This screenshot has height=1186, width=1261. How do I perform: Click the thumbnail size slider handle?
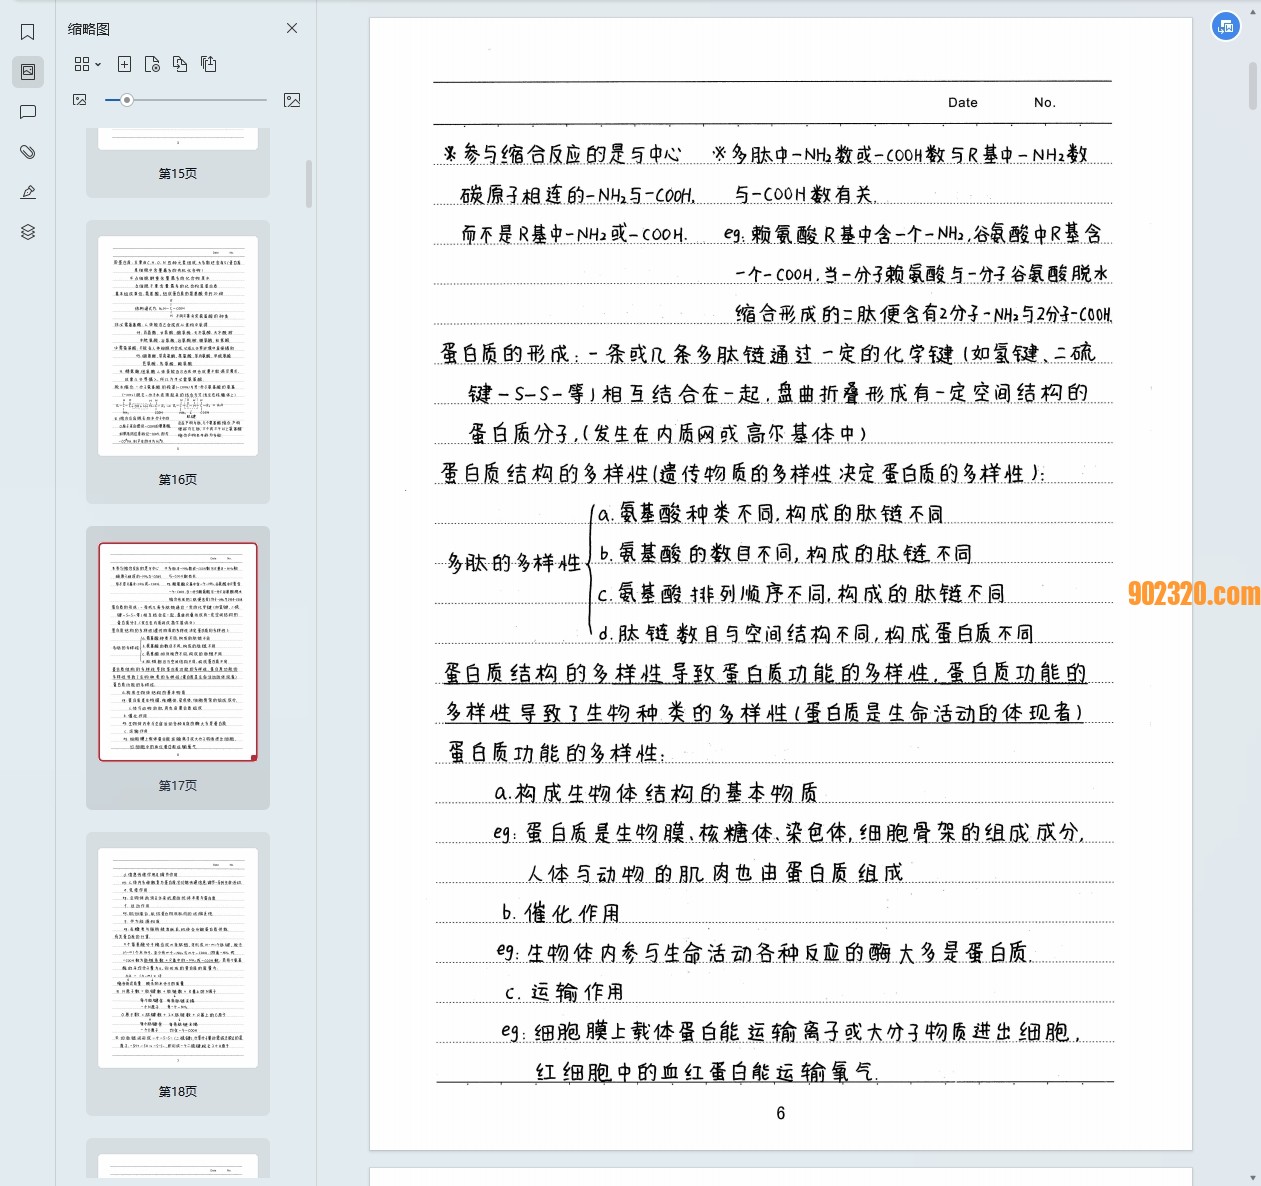(127, 100)
